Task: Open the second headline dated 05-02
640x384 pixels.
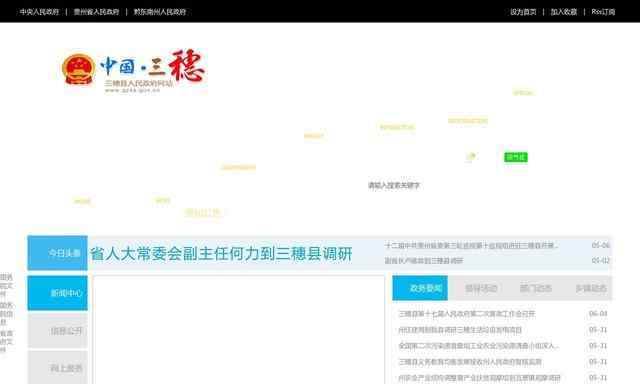Action: point(424,260)
